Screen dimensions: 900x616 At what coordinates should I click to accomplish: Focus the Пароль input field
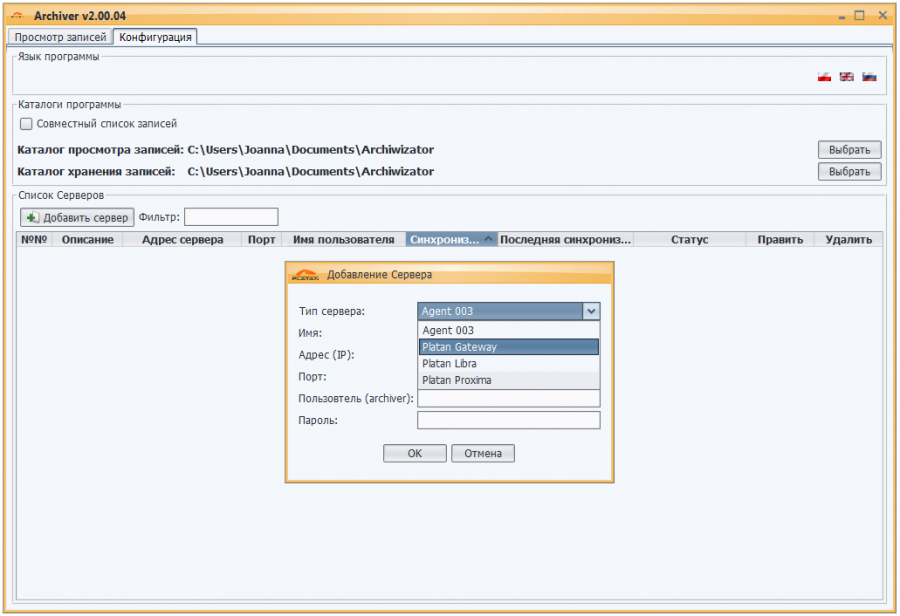click(509, 420)
